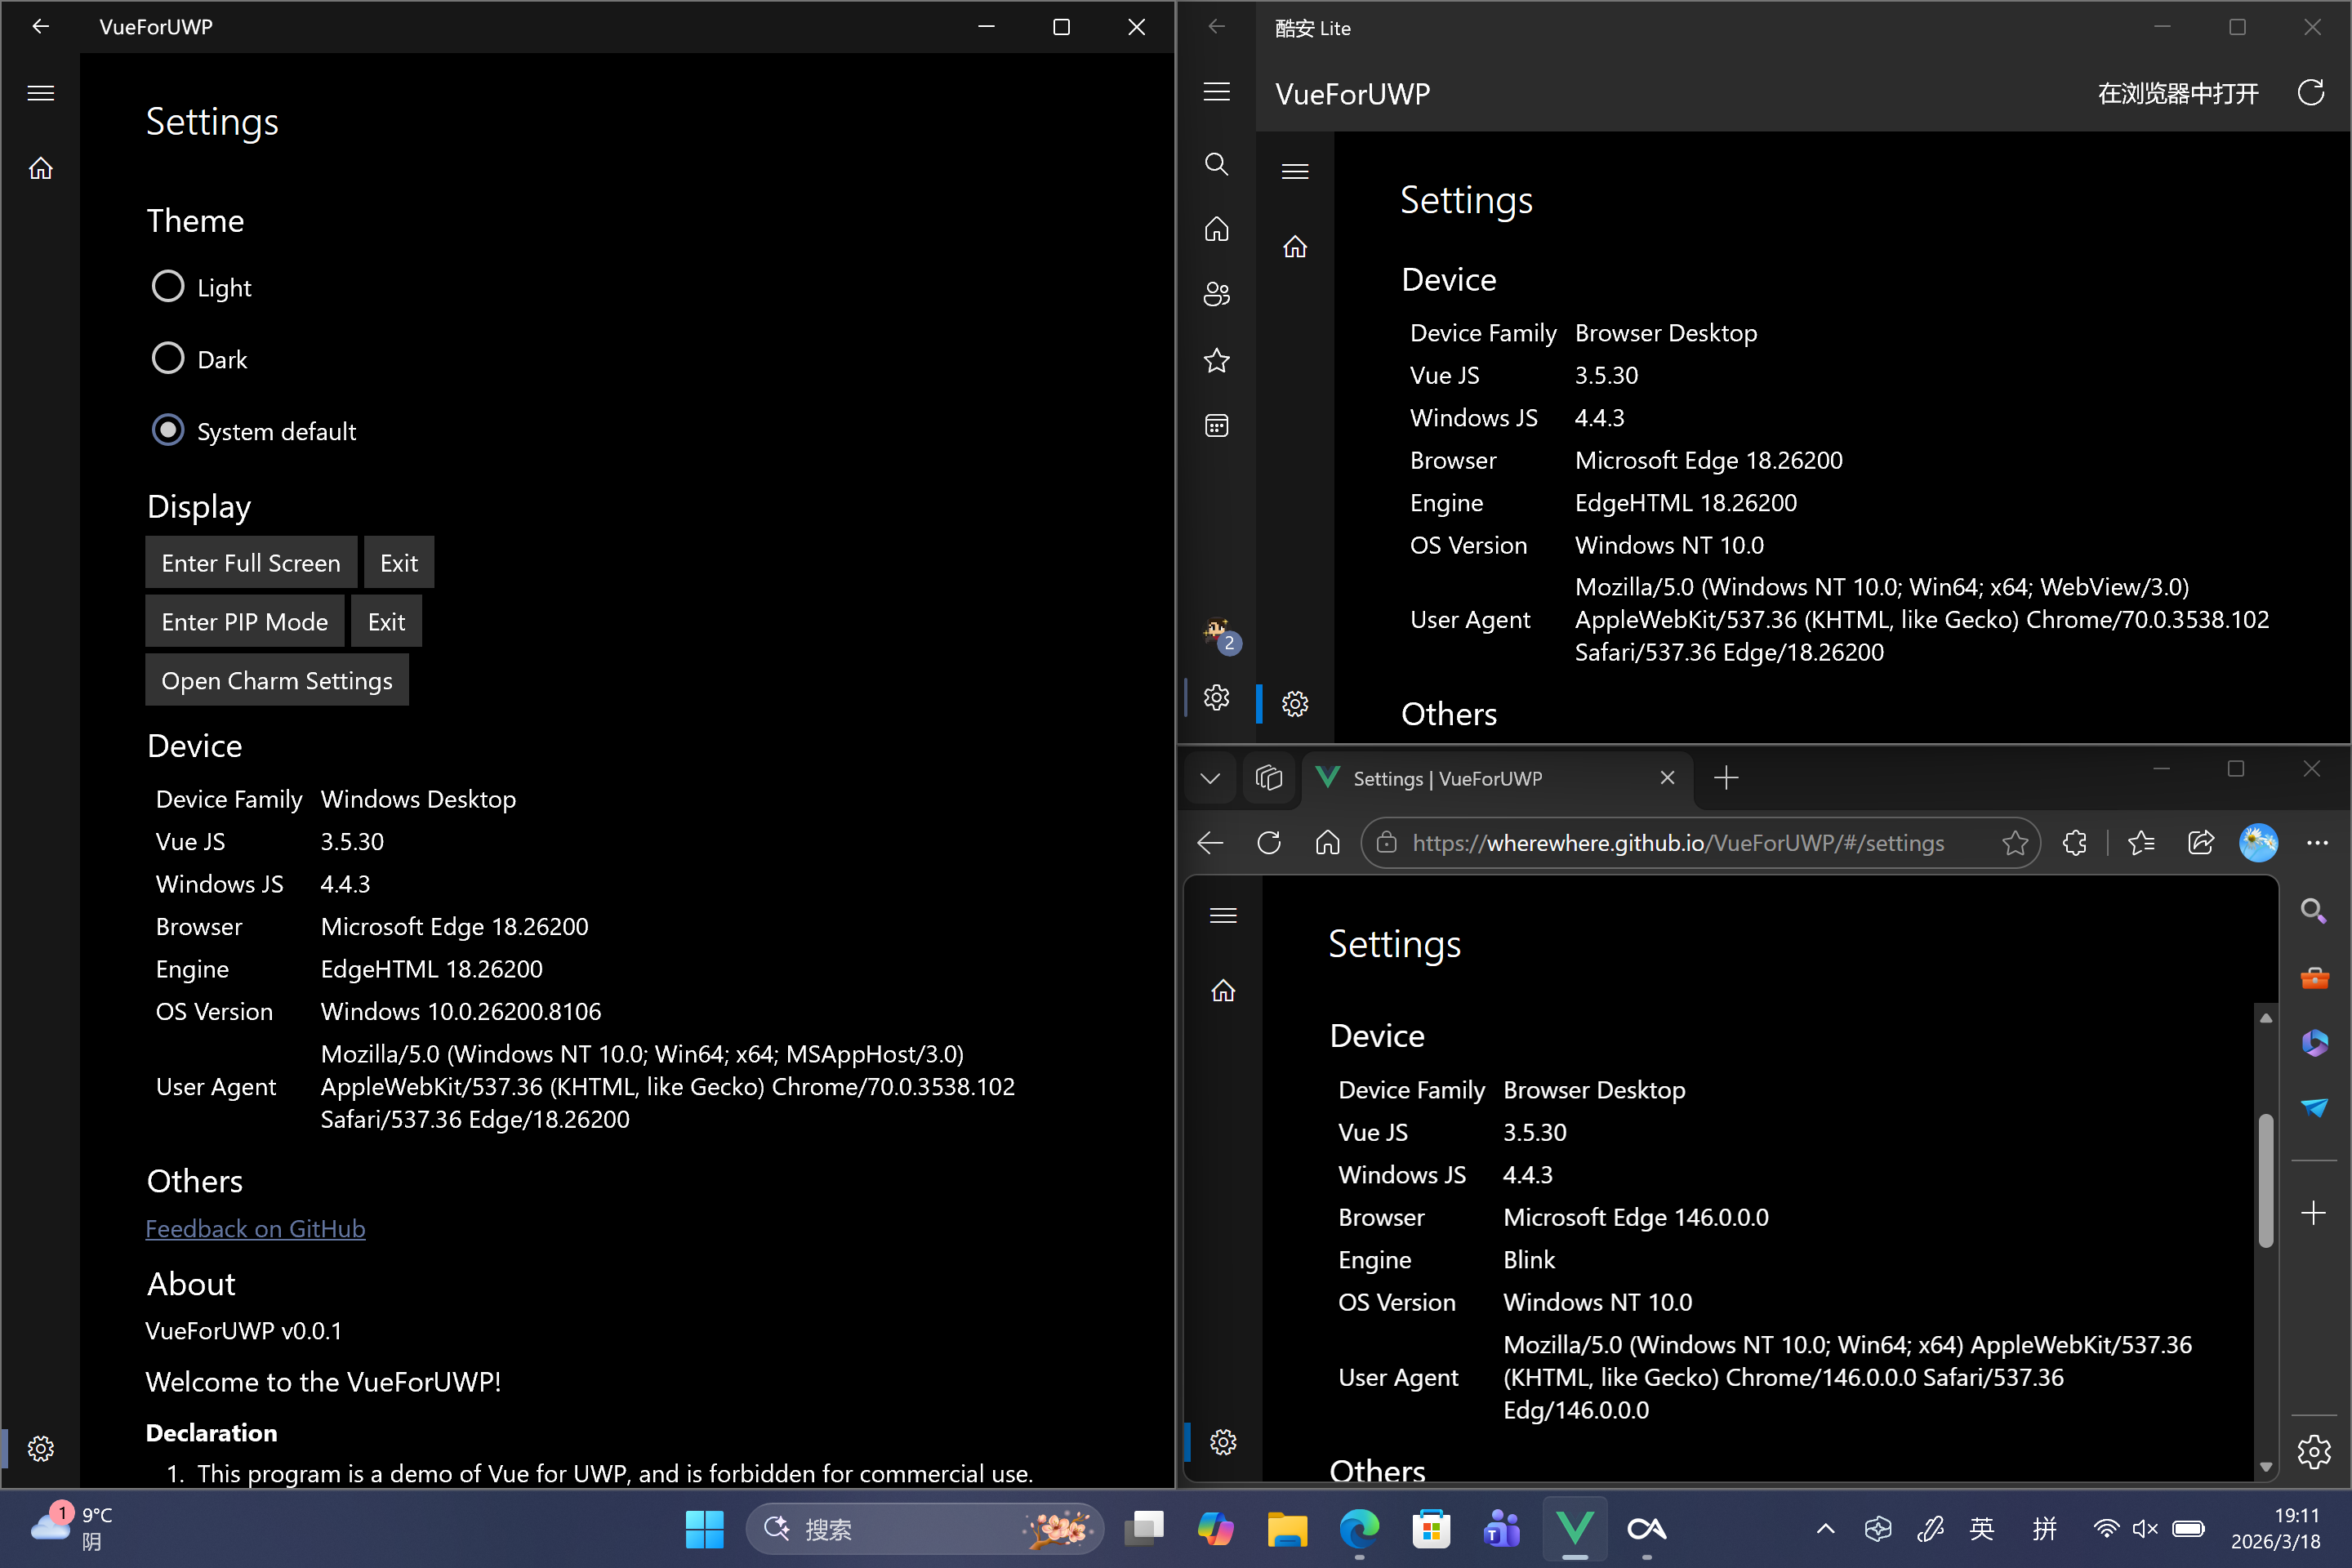The image size is (2352, 1568).
Task: Choose the Dark theme option
Action: [168, 359]
